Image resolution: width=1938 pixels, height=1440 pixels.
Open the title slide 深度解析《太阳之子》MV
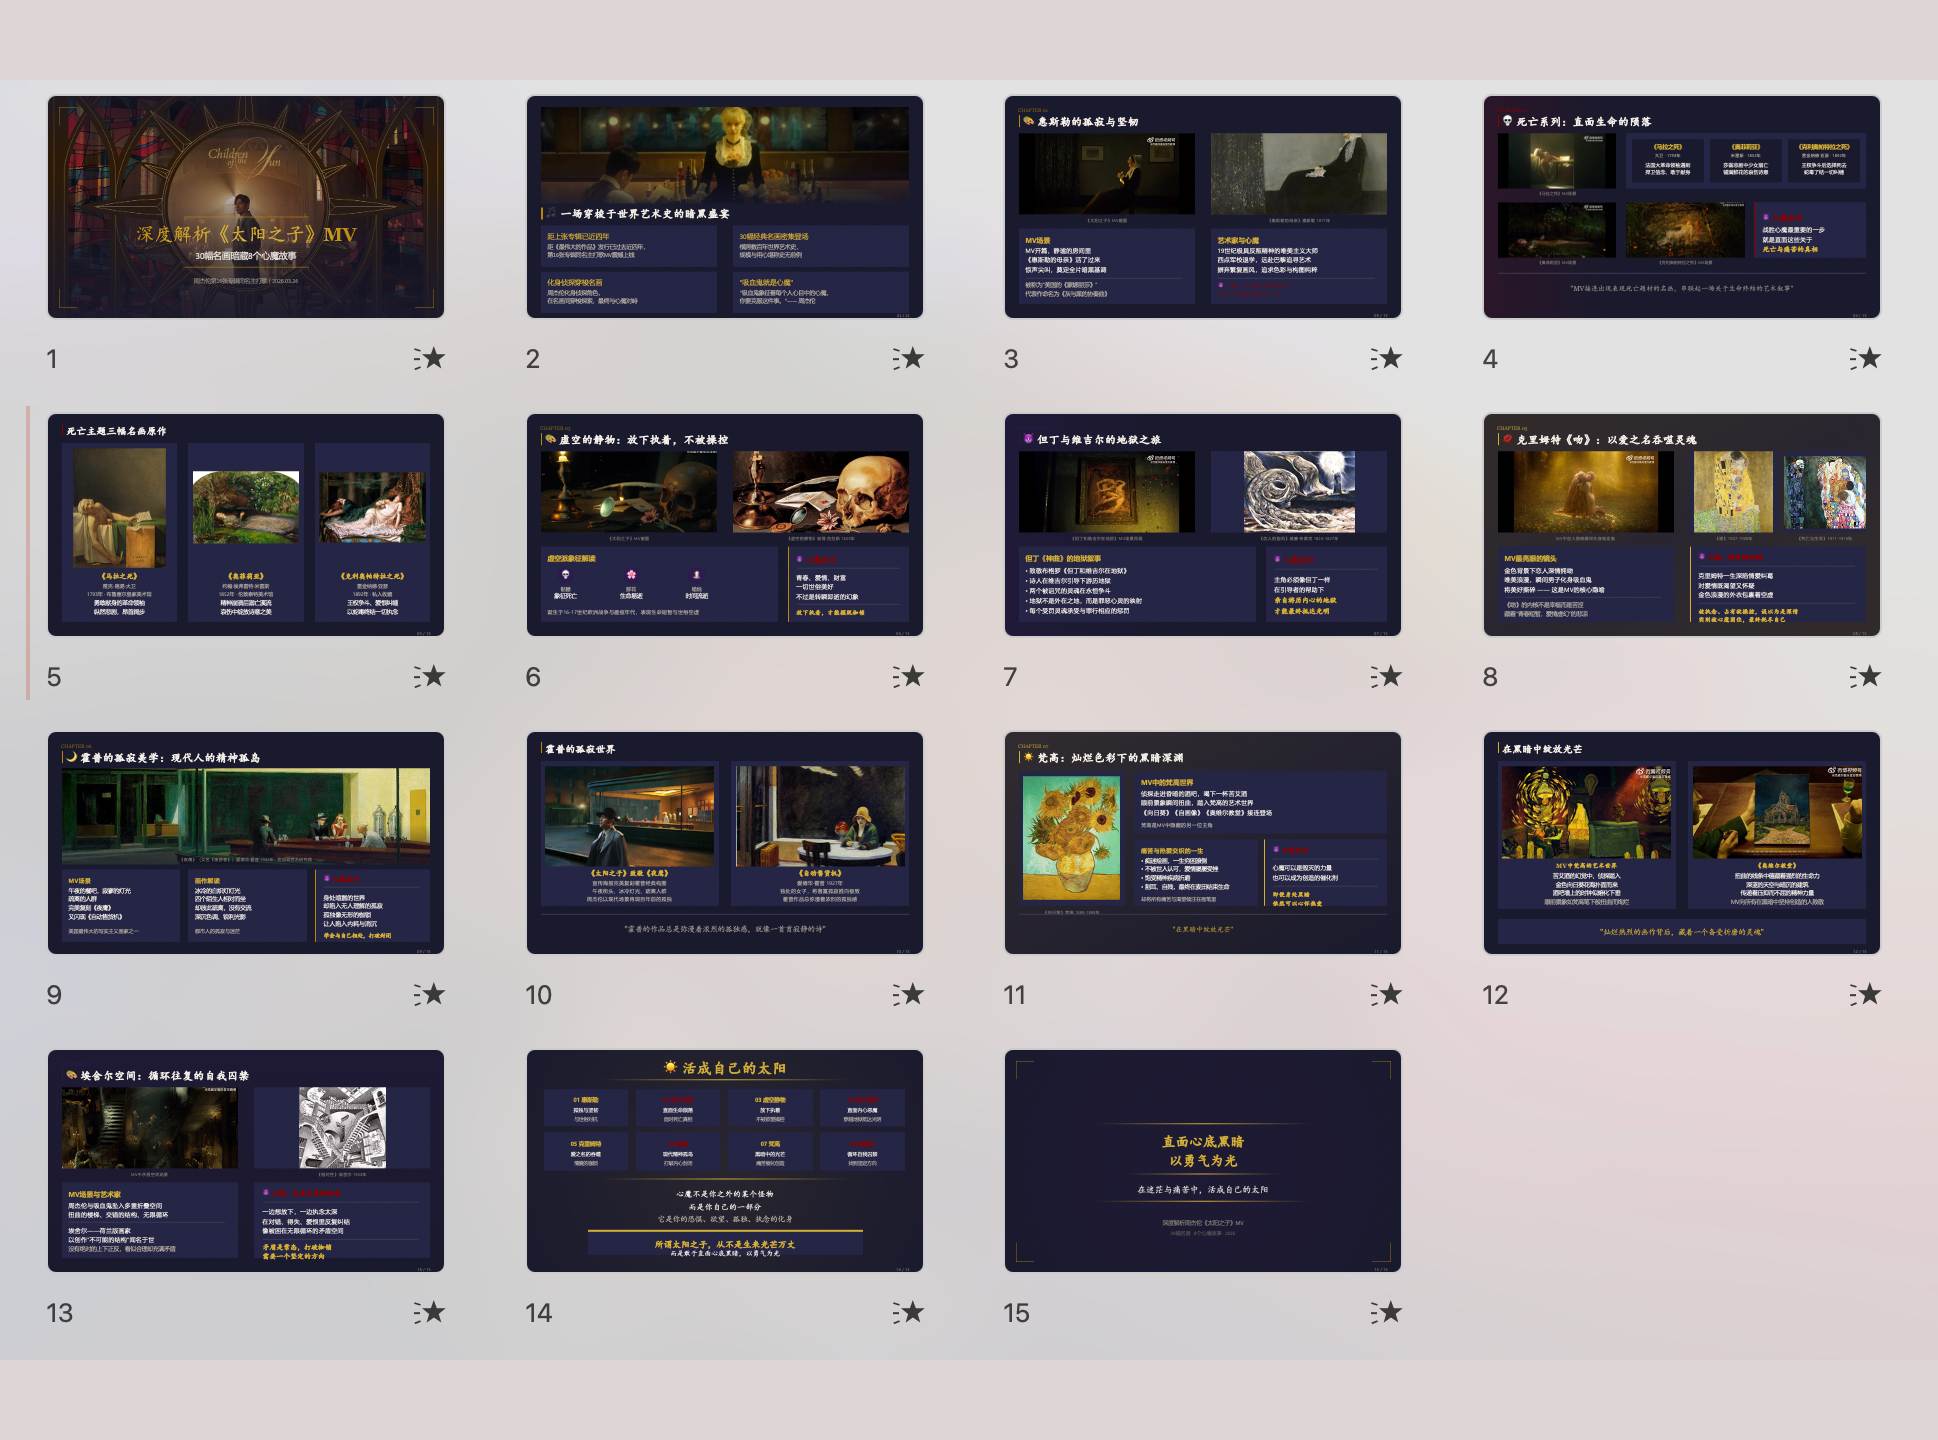[246, 205]
